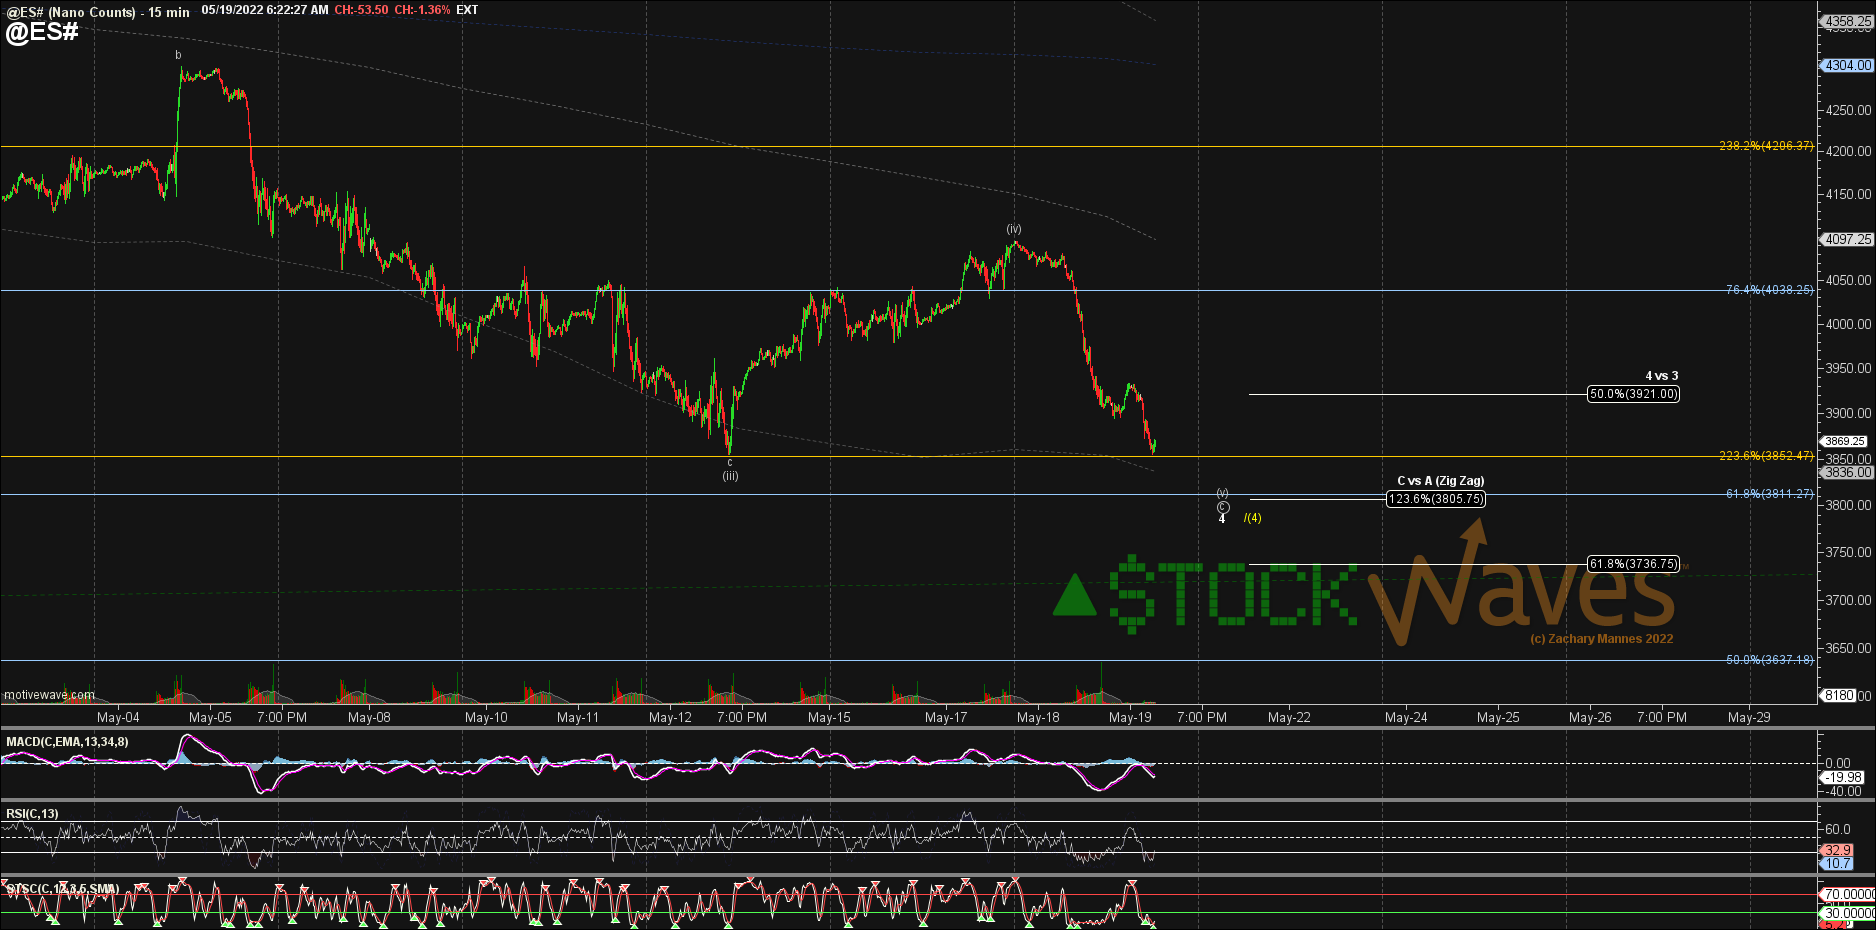This screenshot has width=1876, height=930.
Task: Click the 3869.25 current price marker
Action: click(1844, 441)
